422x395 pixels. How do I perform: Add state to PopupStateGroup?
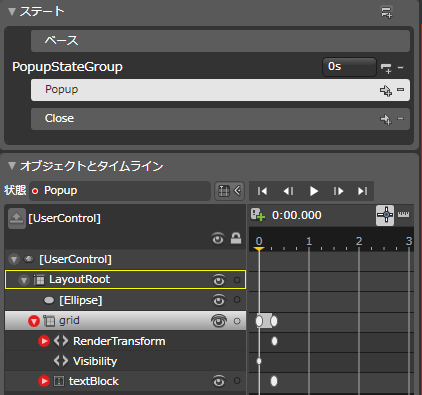[386, 68]
